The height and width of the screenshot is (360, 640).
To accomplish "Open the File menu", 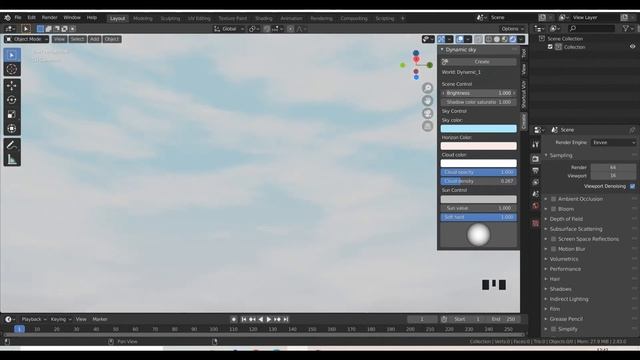I will coord(18,18).
